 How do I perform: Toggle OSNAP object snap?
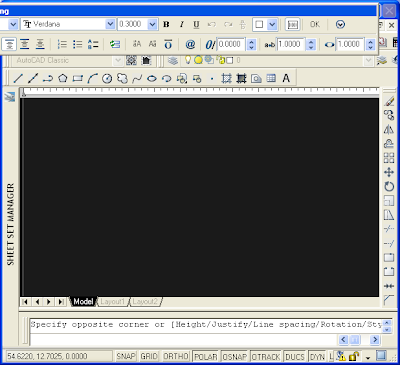(x=235, y=357)
